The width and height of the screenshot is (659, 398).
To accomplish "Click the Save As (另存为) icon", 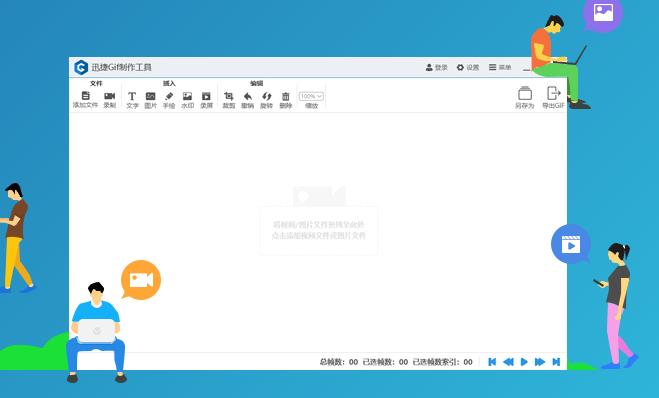I will [x=525, y=93].
